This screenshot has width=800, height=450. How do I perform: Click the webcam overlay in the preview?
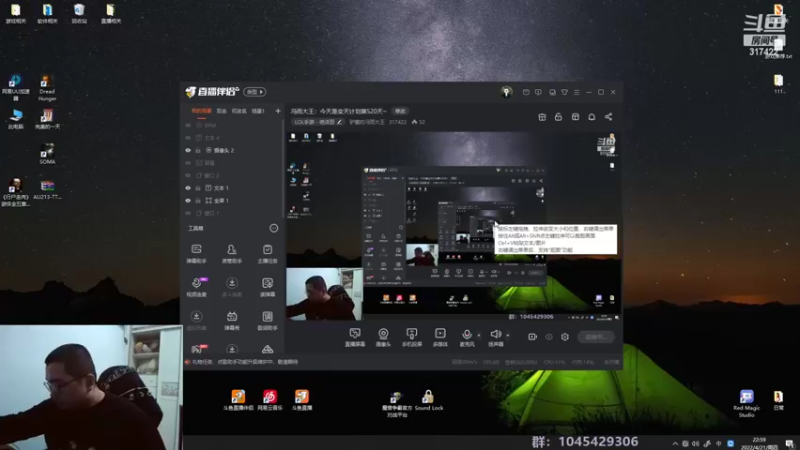pos(324,294)
